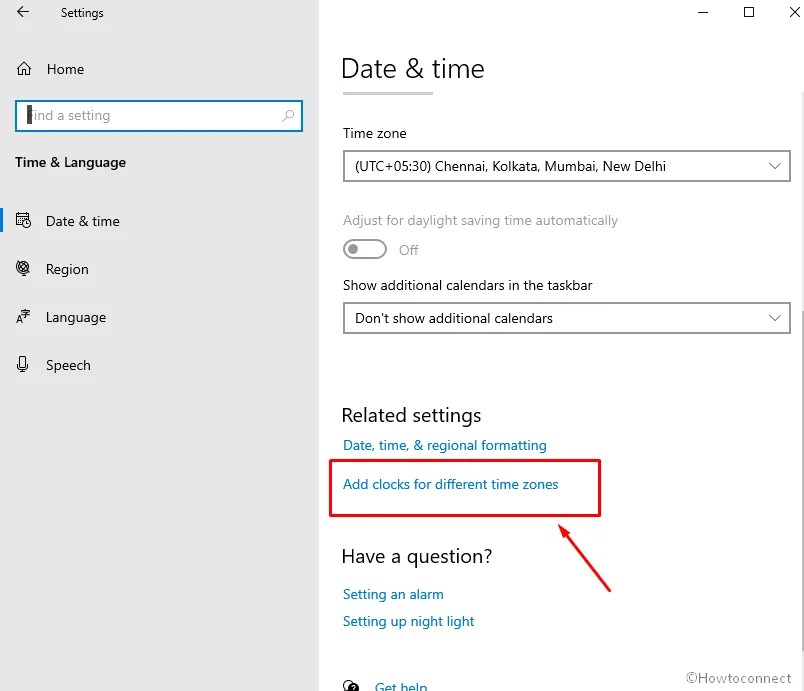Screen dimensions: 804x691
Task: Click Date, time, & regional formatting
Action: (x=445, y=445)
